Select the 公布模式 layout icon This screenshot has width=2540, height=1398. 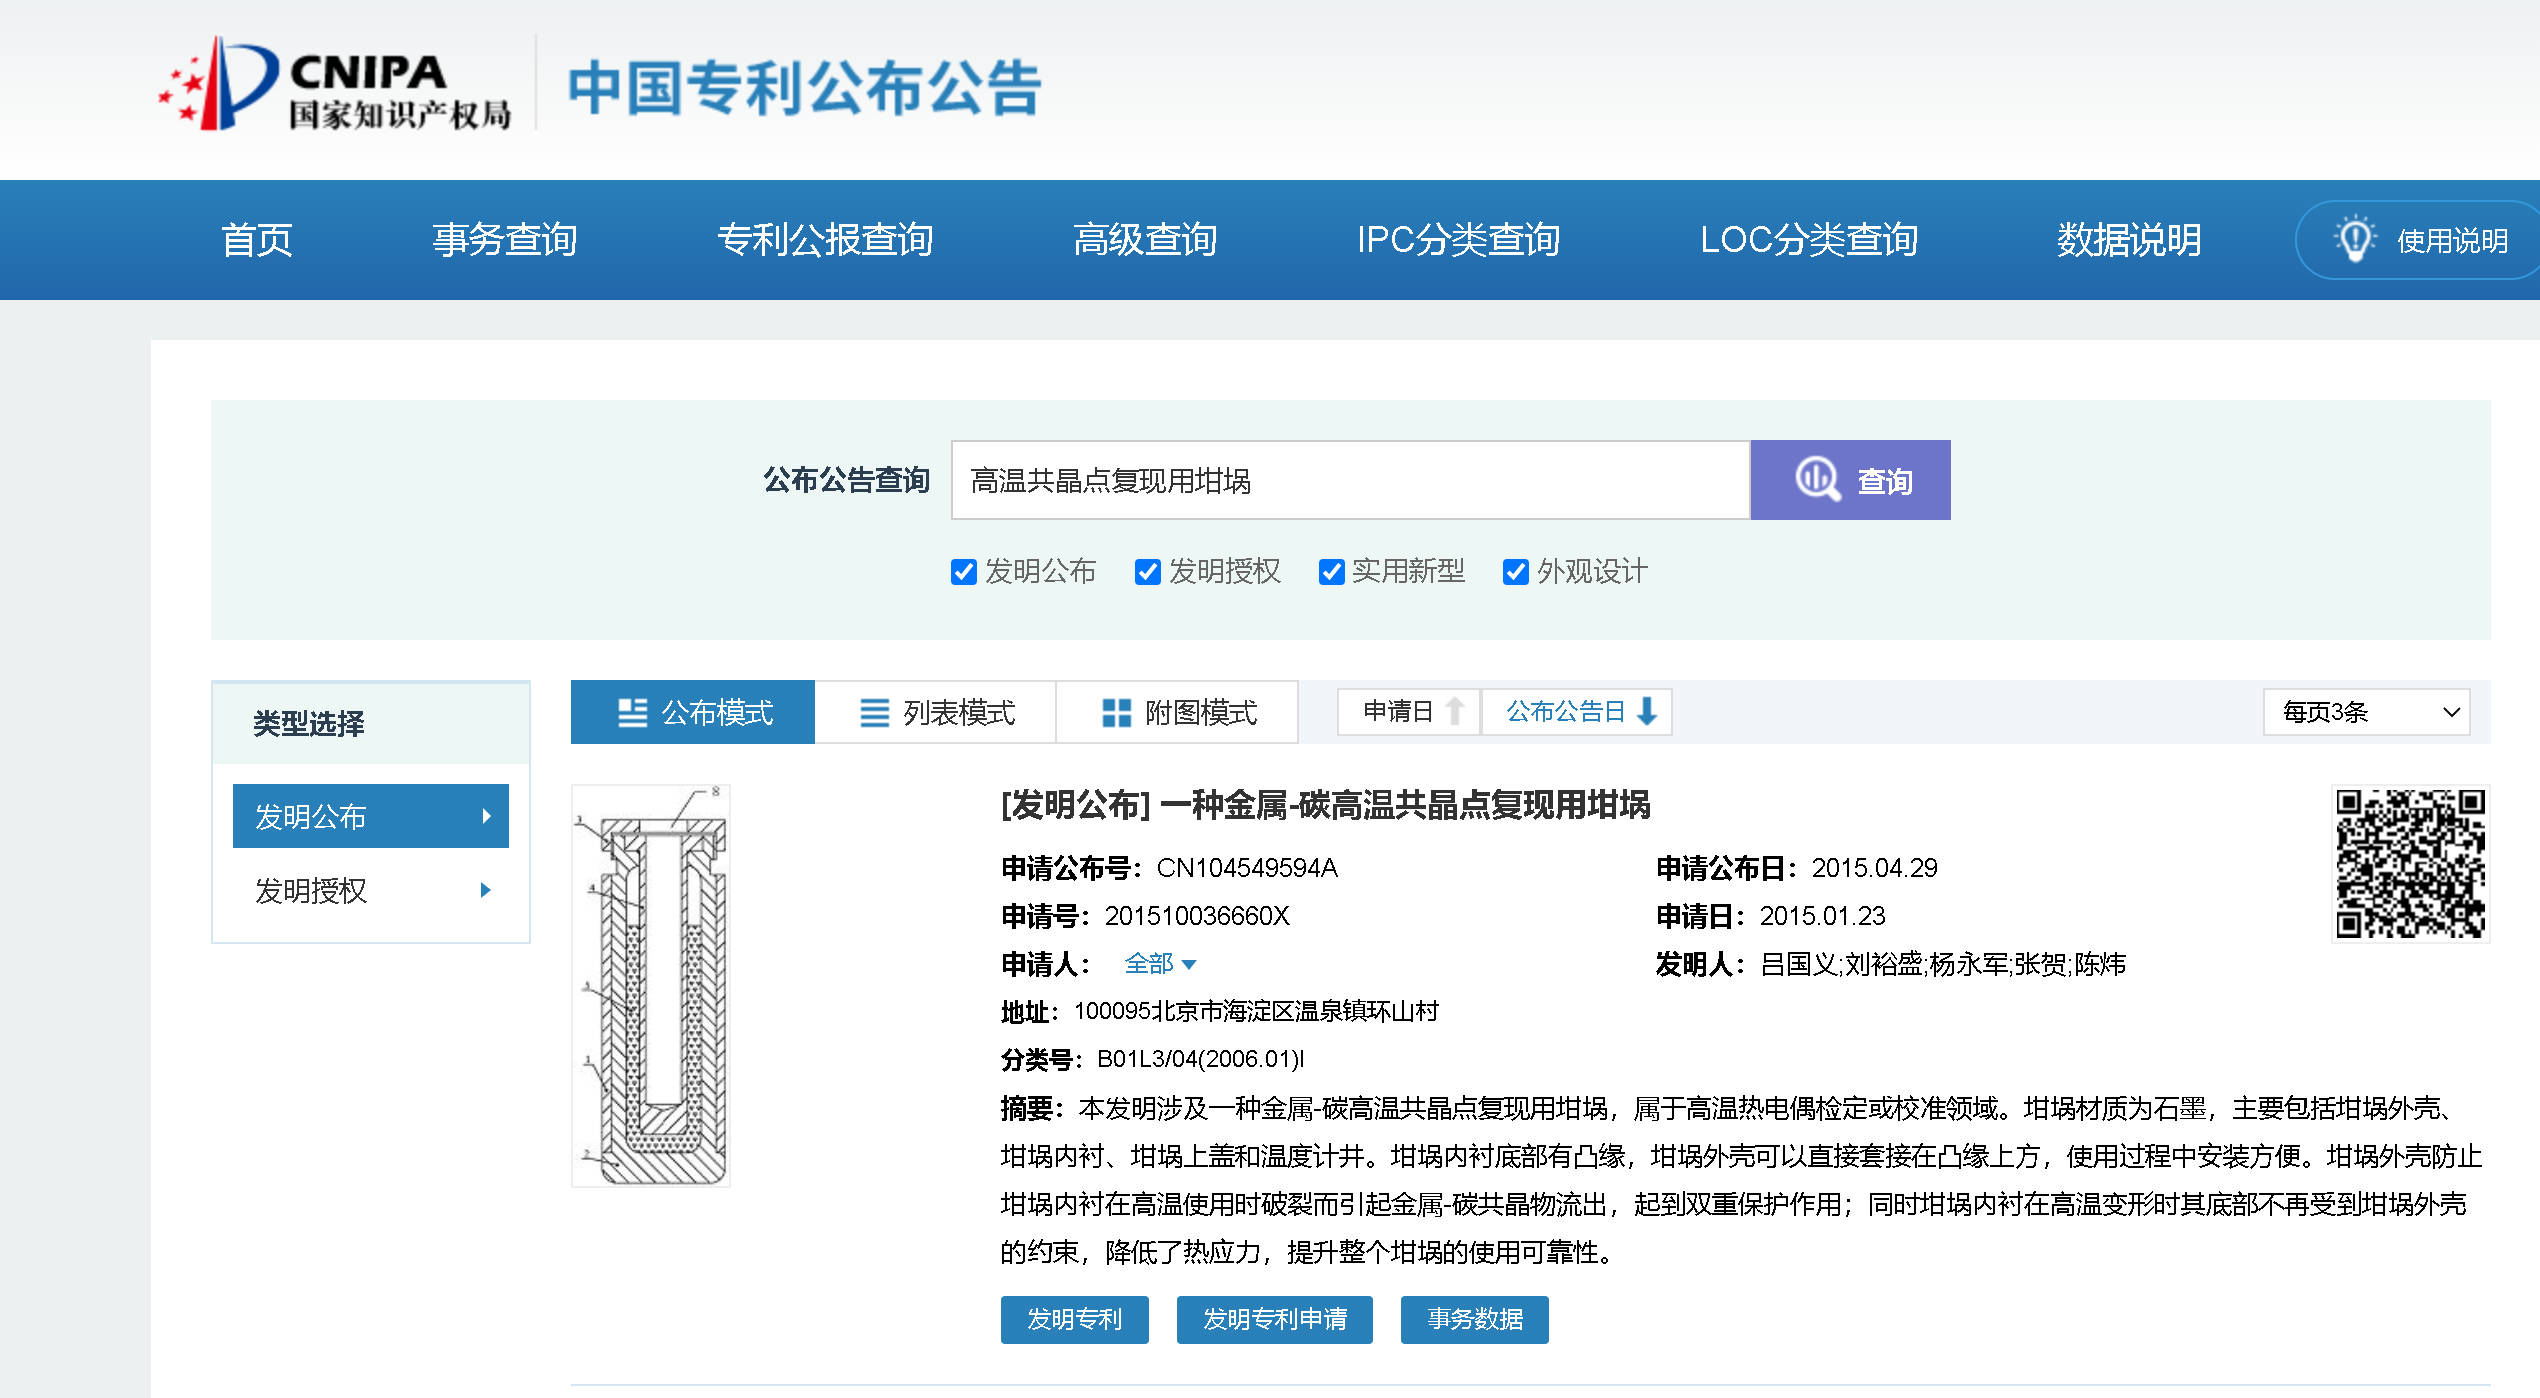point(632,712)
